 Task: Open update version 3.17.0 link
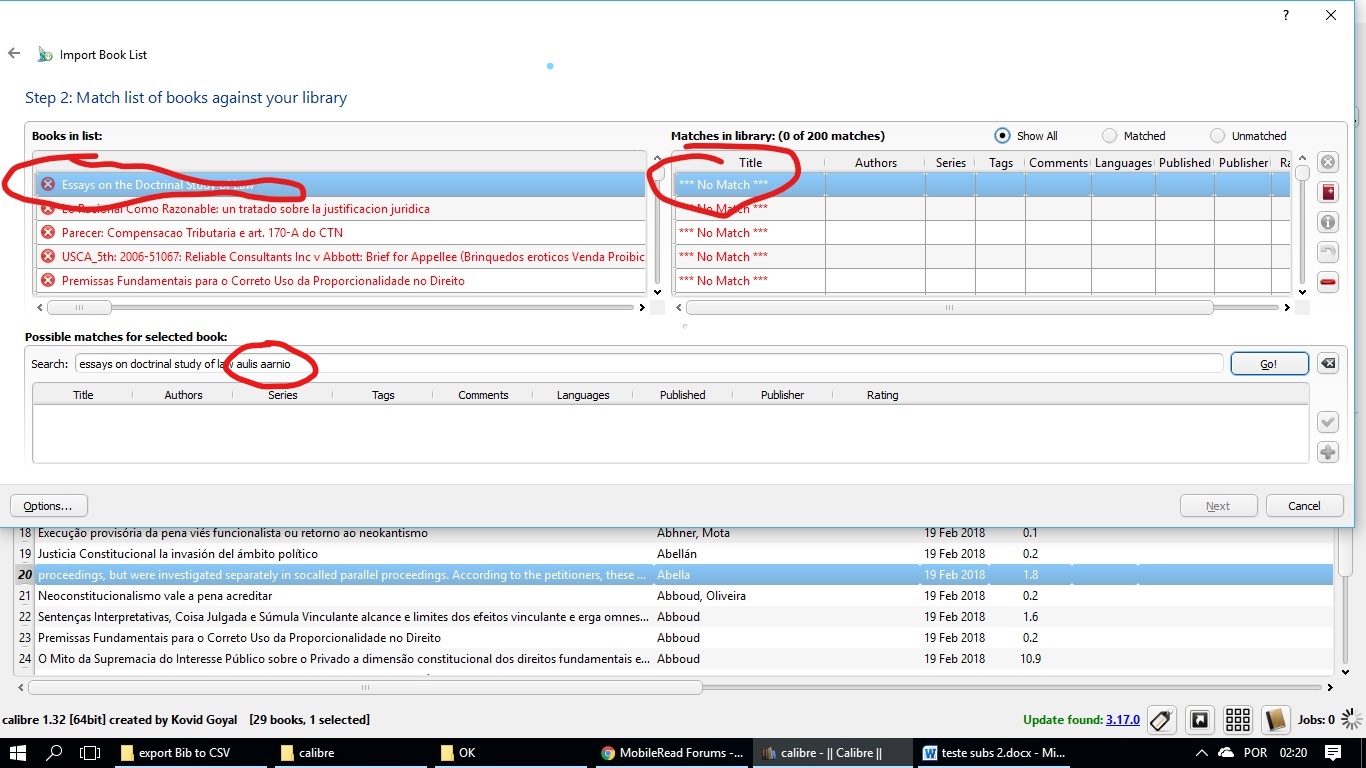[1122, 720]
